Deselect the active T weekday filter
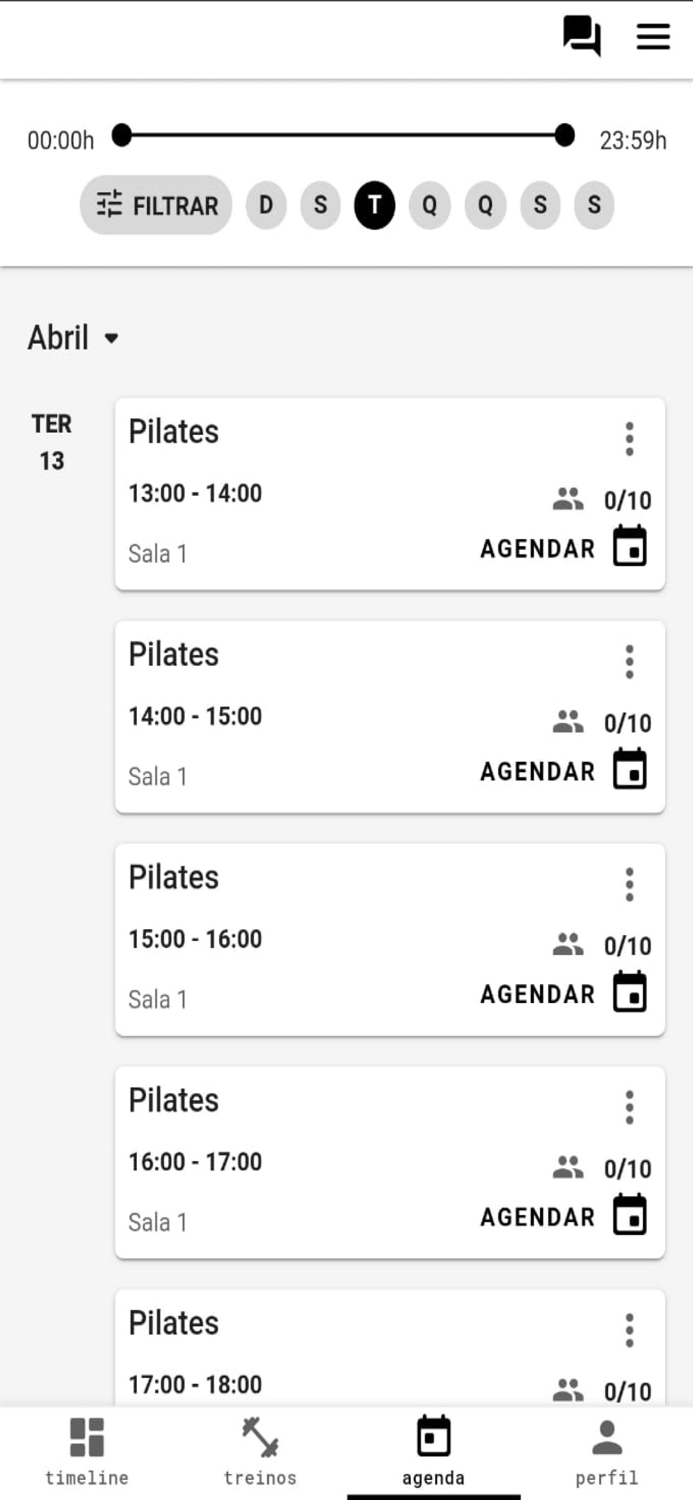The height and width of the screenshot is (1500, 693). [375, 206]
